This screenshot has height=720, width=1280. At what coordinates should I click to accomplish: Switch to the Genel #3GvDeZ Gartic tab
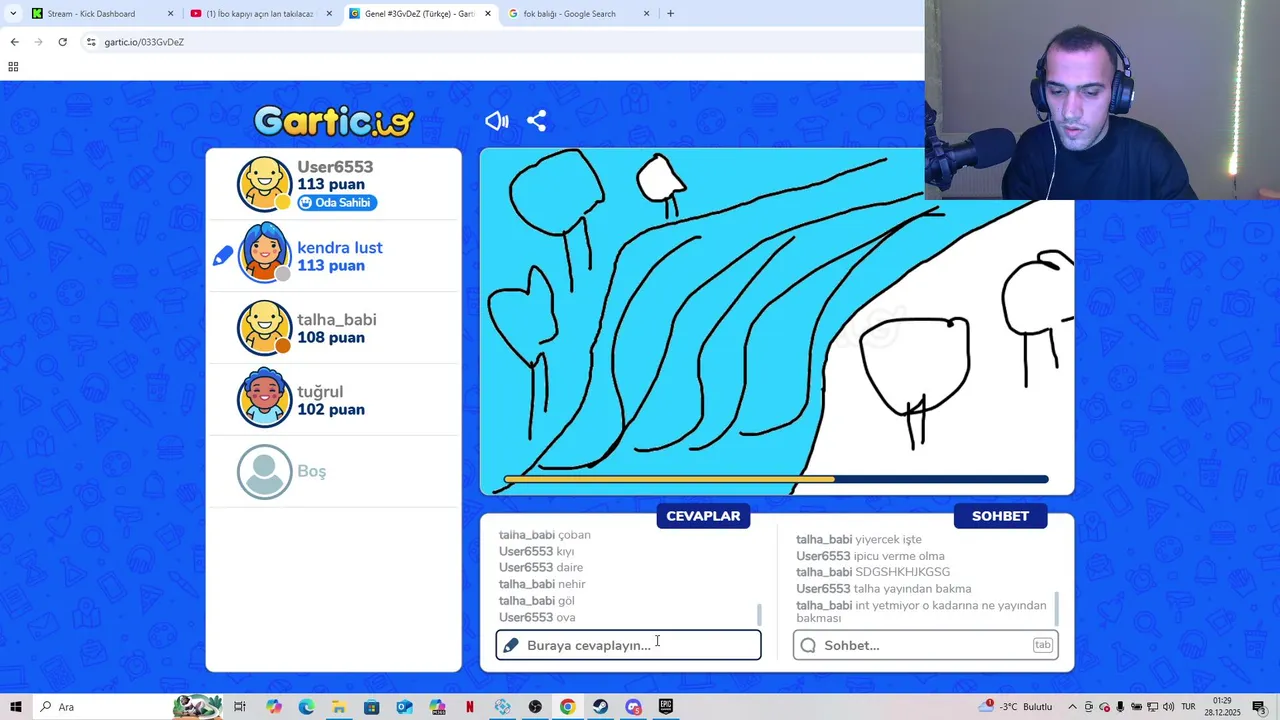[x=419, y=14]
